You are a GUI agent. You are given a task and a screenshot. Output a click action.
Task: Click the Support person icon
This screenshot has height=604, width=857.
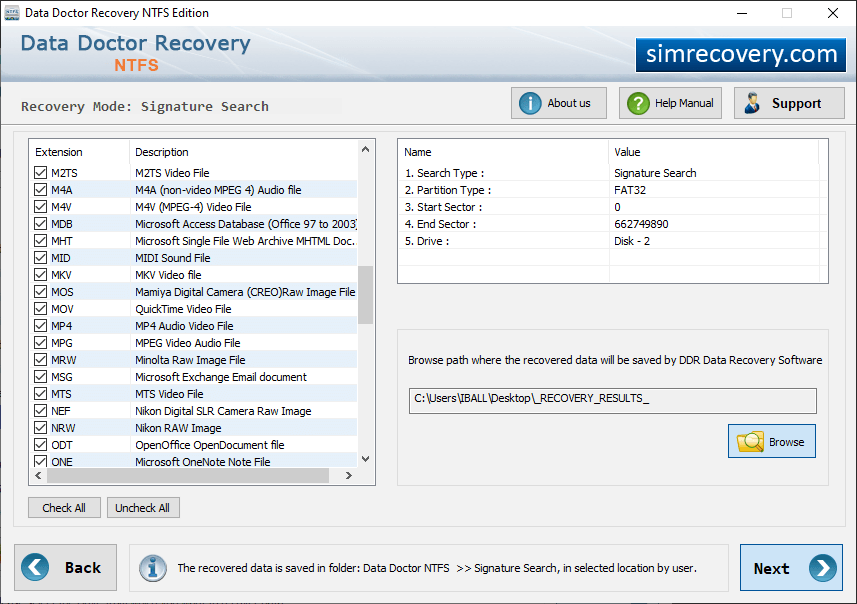tap(753, 103)
